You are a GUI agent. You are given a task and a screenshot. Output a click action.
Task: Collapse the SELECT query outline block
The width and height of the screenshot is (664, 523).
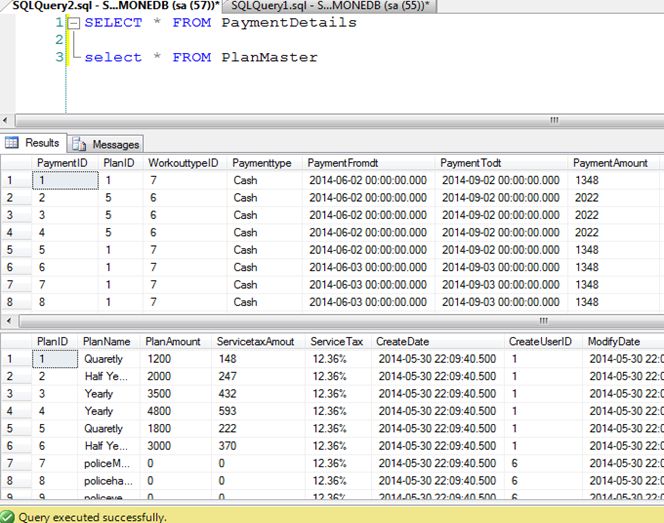click(74, 23)
